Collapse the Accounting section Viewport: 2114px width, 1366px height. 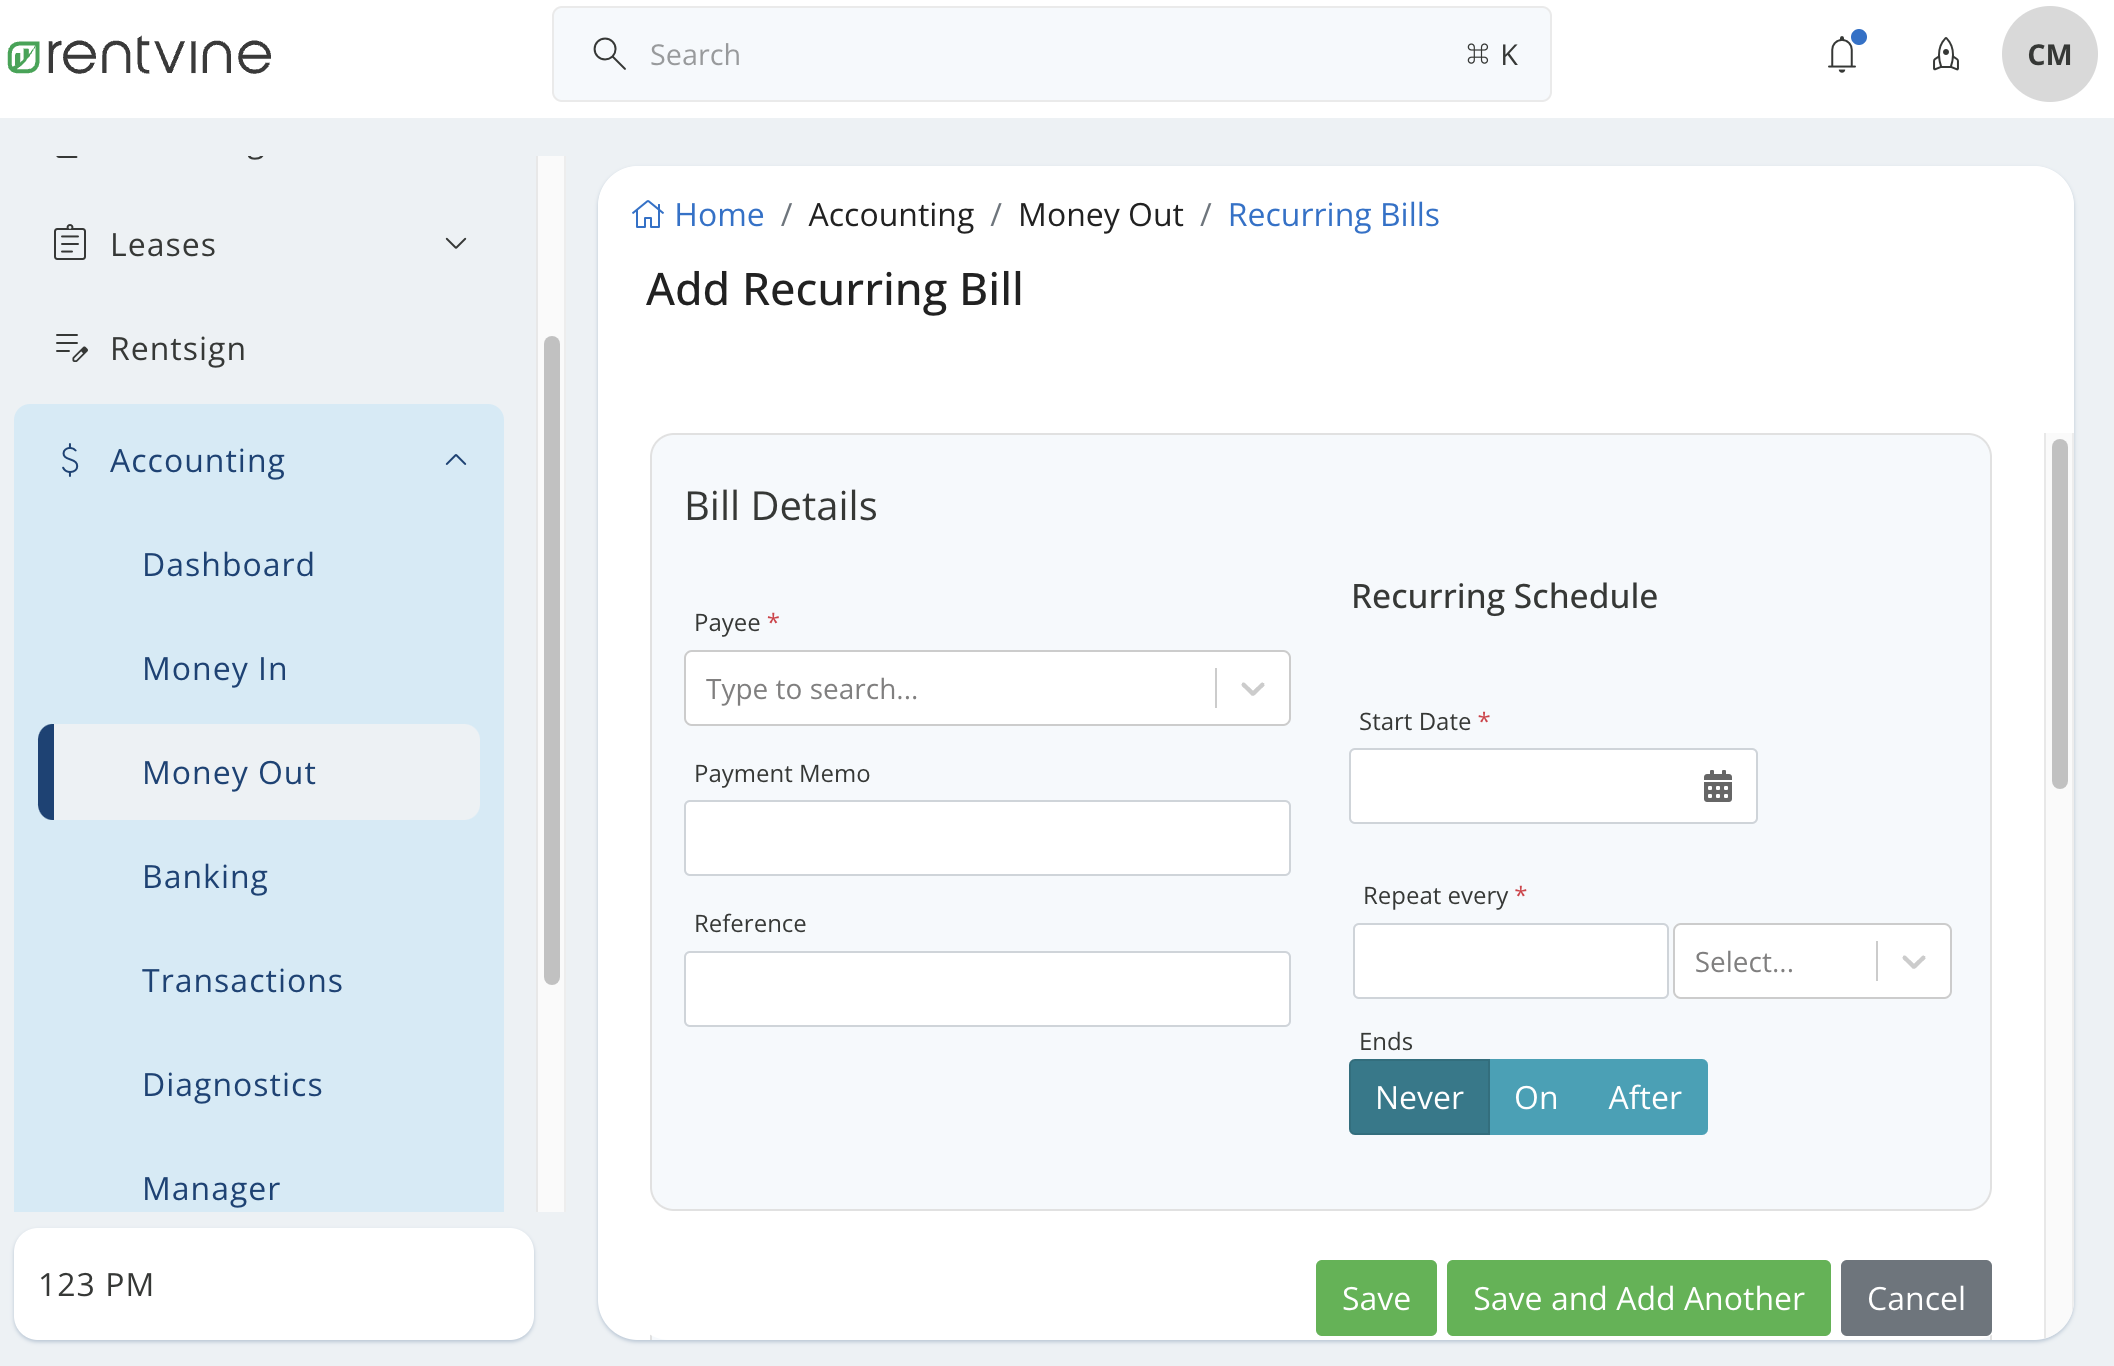coord(456,460)
